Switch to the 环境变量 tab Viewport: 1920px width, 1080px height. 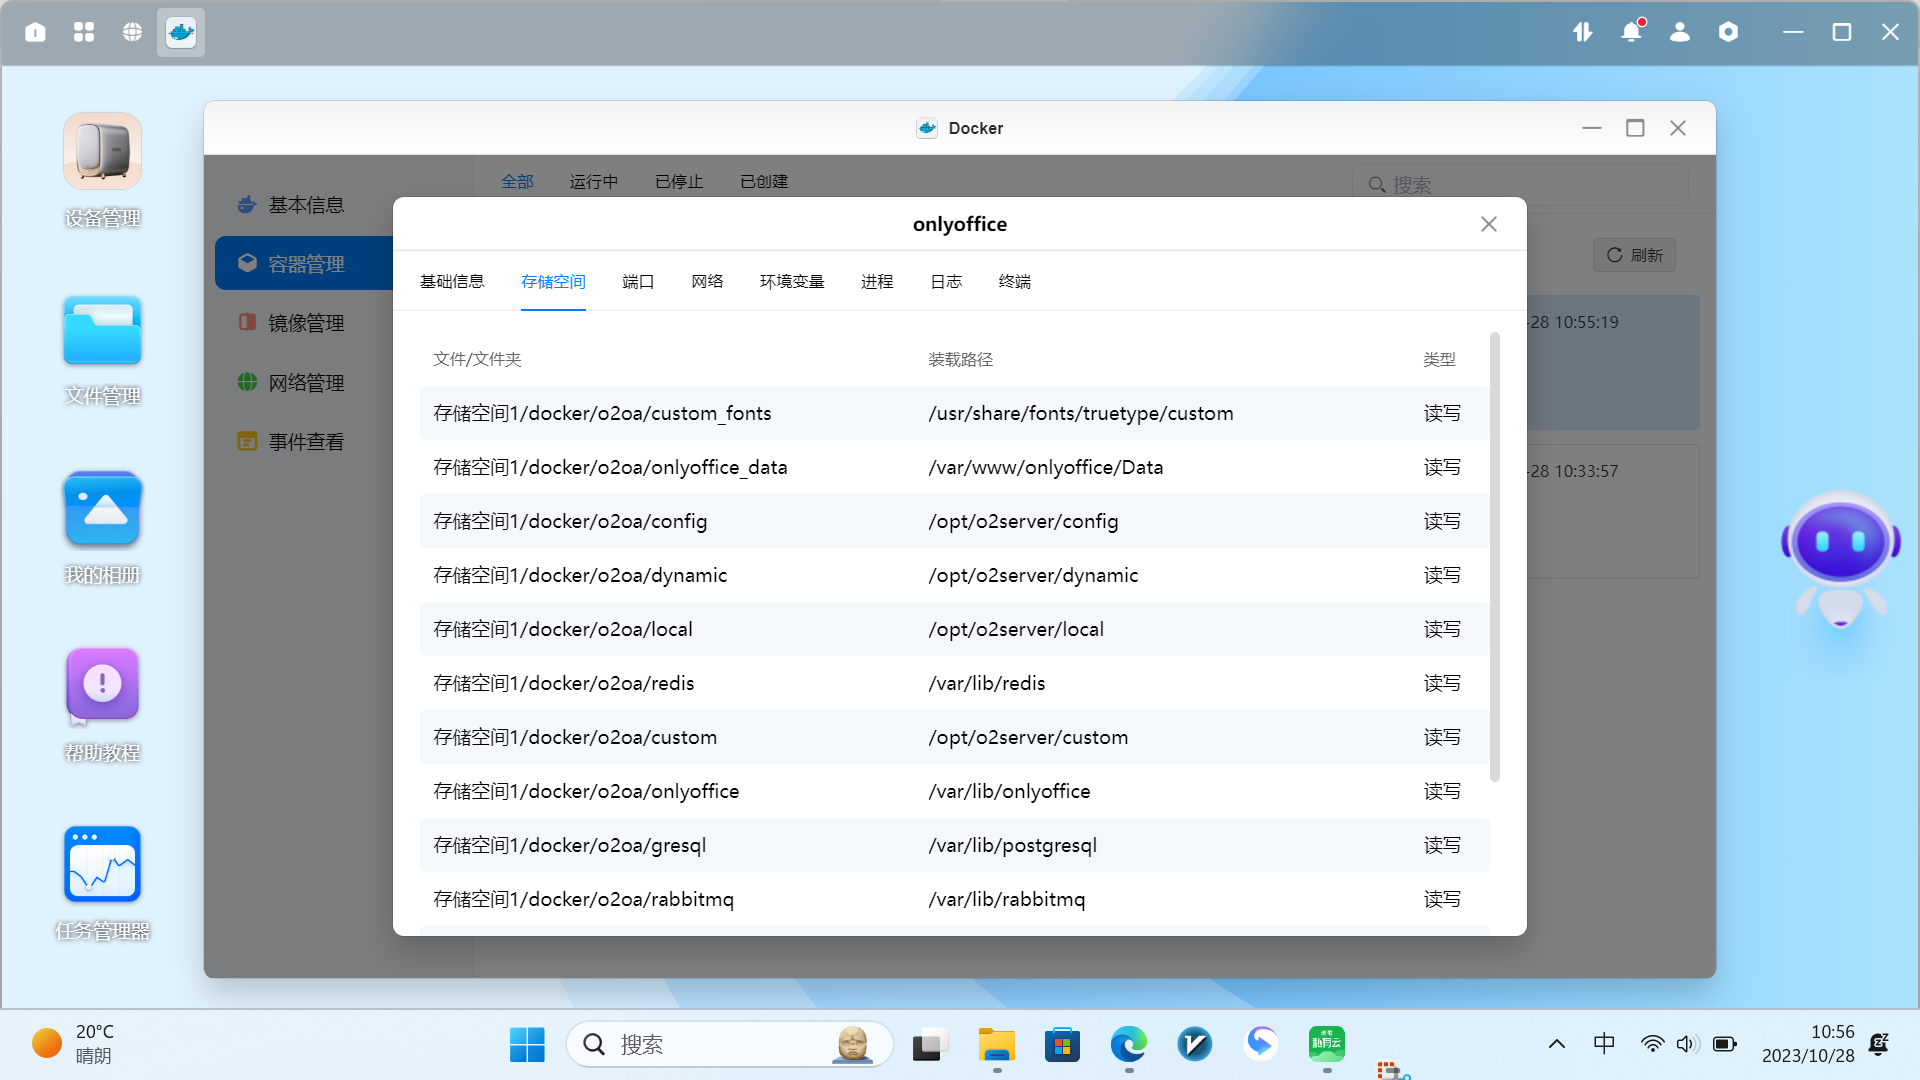[792, 282]
